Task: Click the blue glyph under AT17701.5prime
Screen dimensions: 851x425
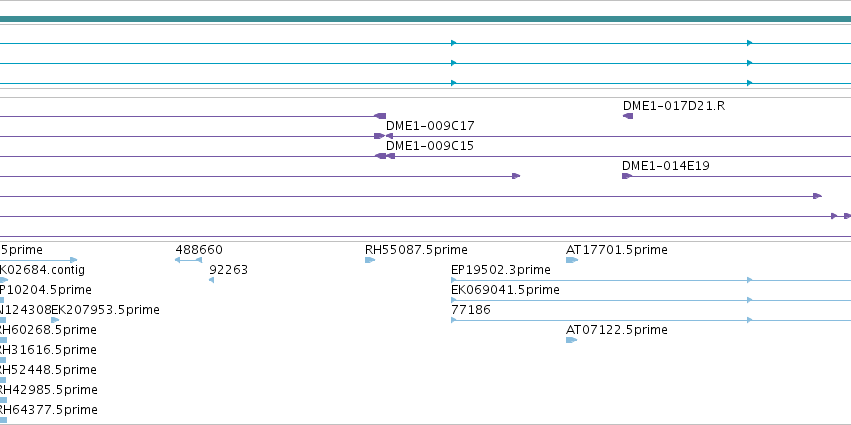Action: 571,260
